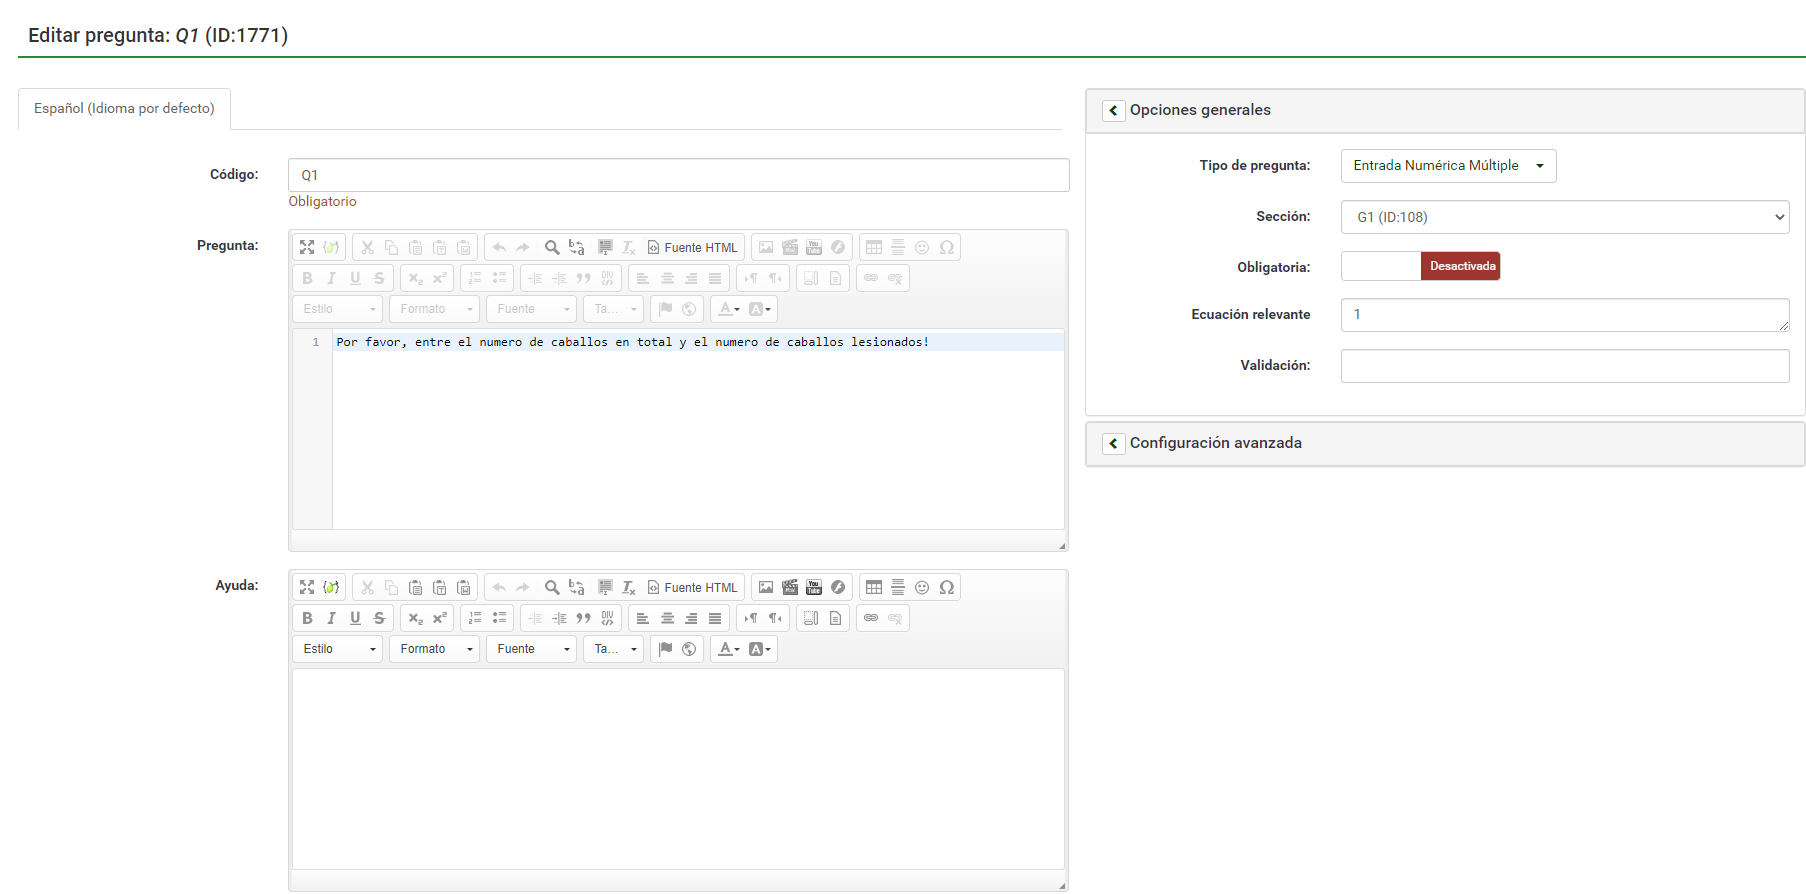Maximize the Ayuda editor
Image resolution: width=1806 pixels, height=894 pixels.
307,587
